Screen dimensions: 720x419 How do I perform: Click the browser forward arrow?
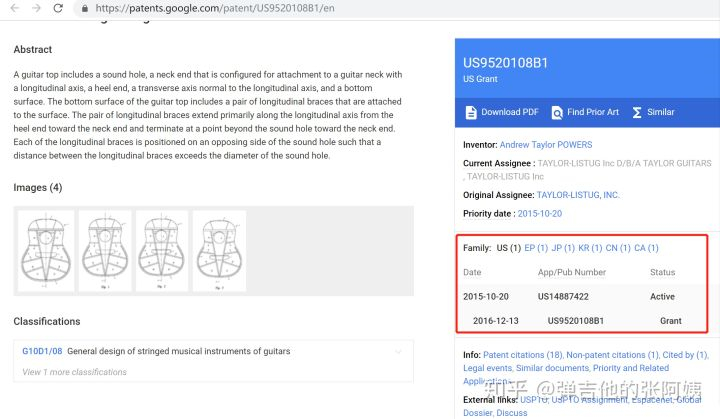(37, 8)
